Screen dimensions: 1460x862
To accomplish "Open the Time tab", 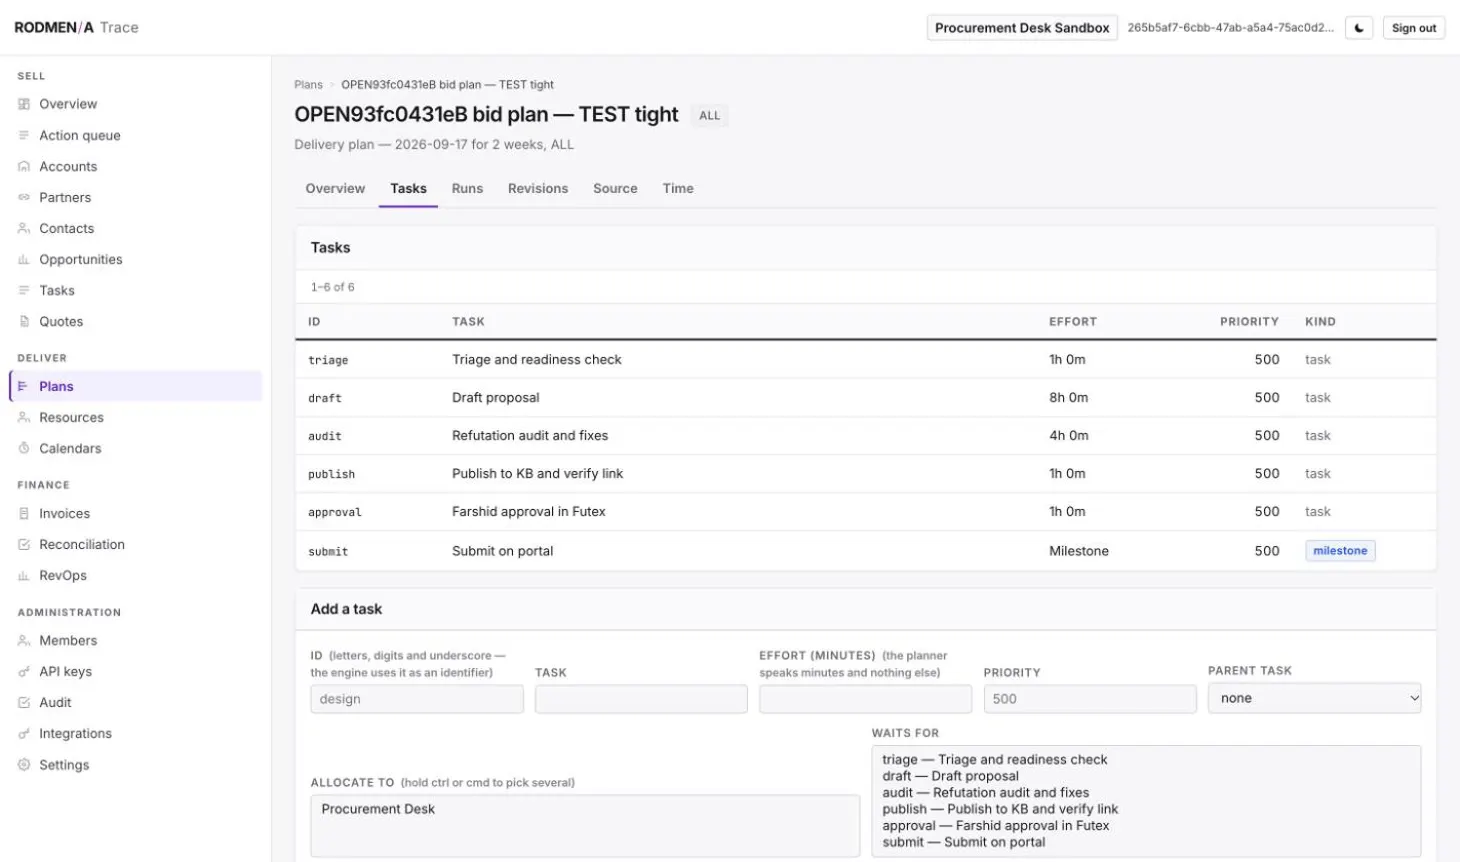I will coord(678,188).
